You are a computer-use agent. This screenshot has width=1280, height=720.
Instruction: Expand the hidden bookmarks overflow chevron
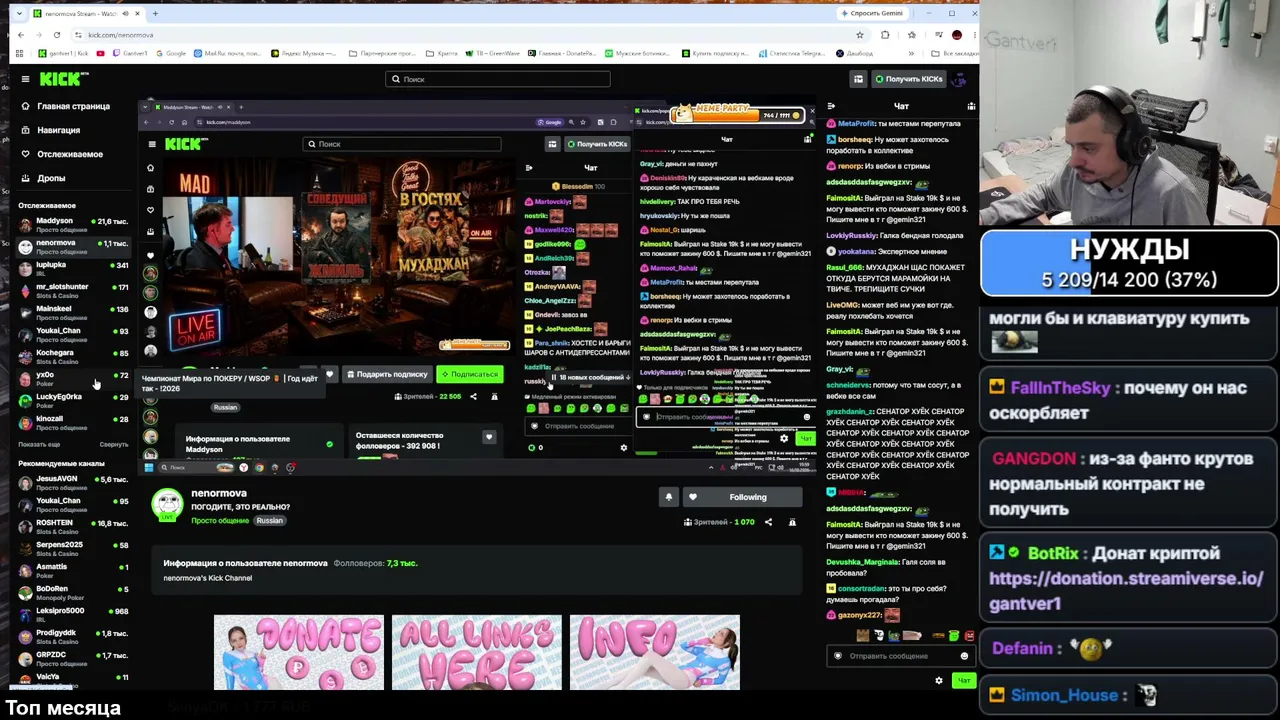pos(910,53)
